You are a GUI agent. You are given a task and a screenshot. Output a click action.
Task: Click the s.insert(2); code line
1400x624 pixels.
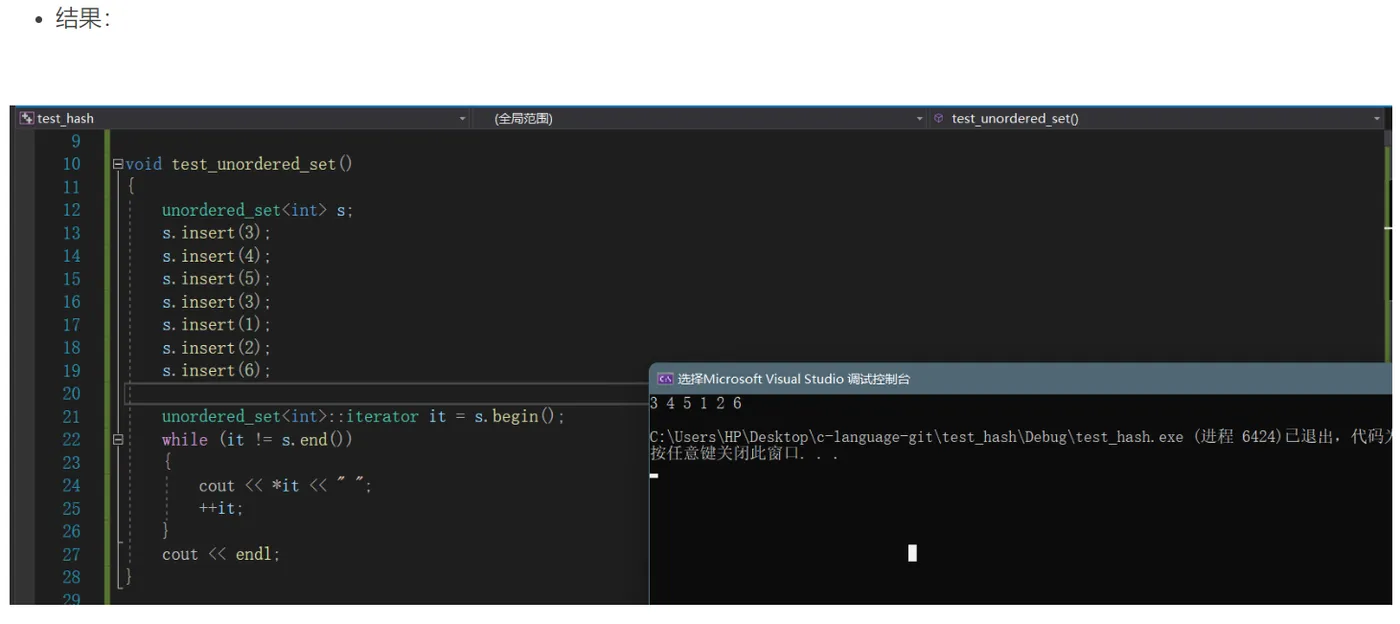tap(216, 348)
